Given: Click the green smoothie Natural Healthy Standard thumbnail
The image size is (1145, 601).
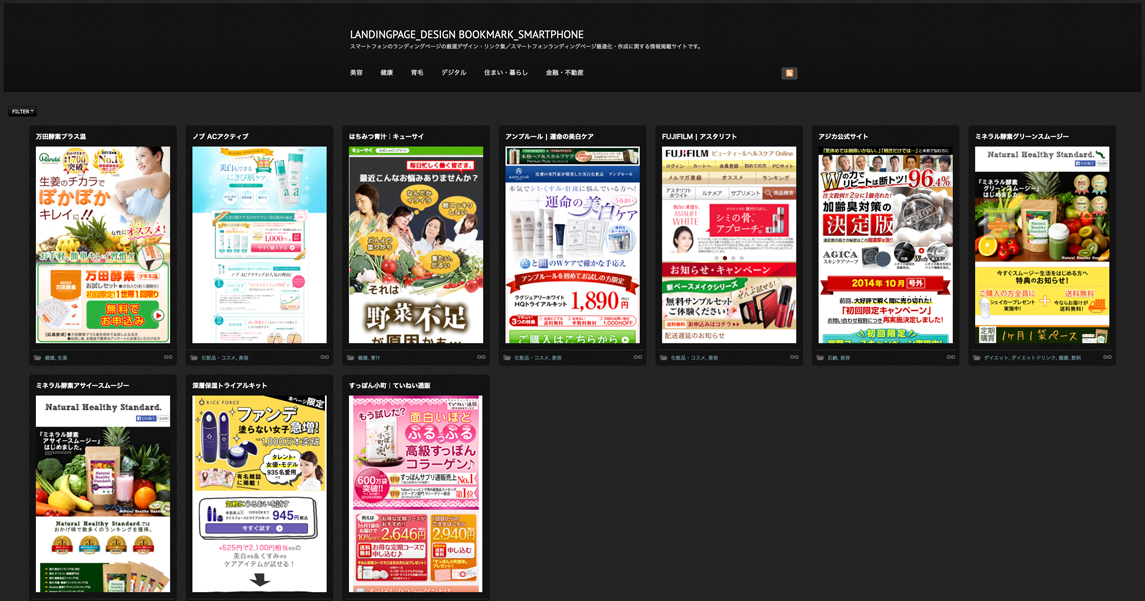Looking at the screenshot, I should pos(1042,245).
